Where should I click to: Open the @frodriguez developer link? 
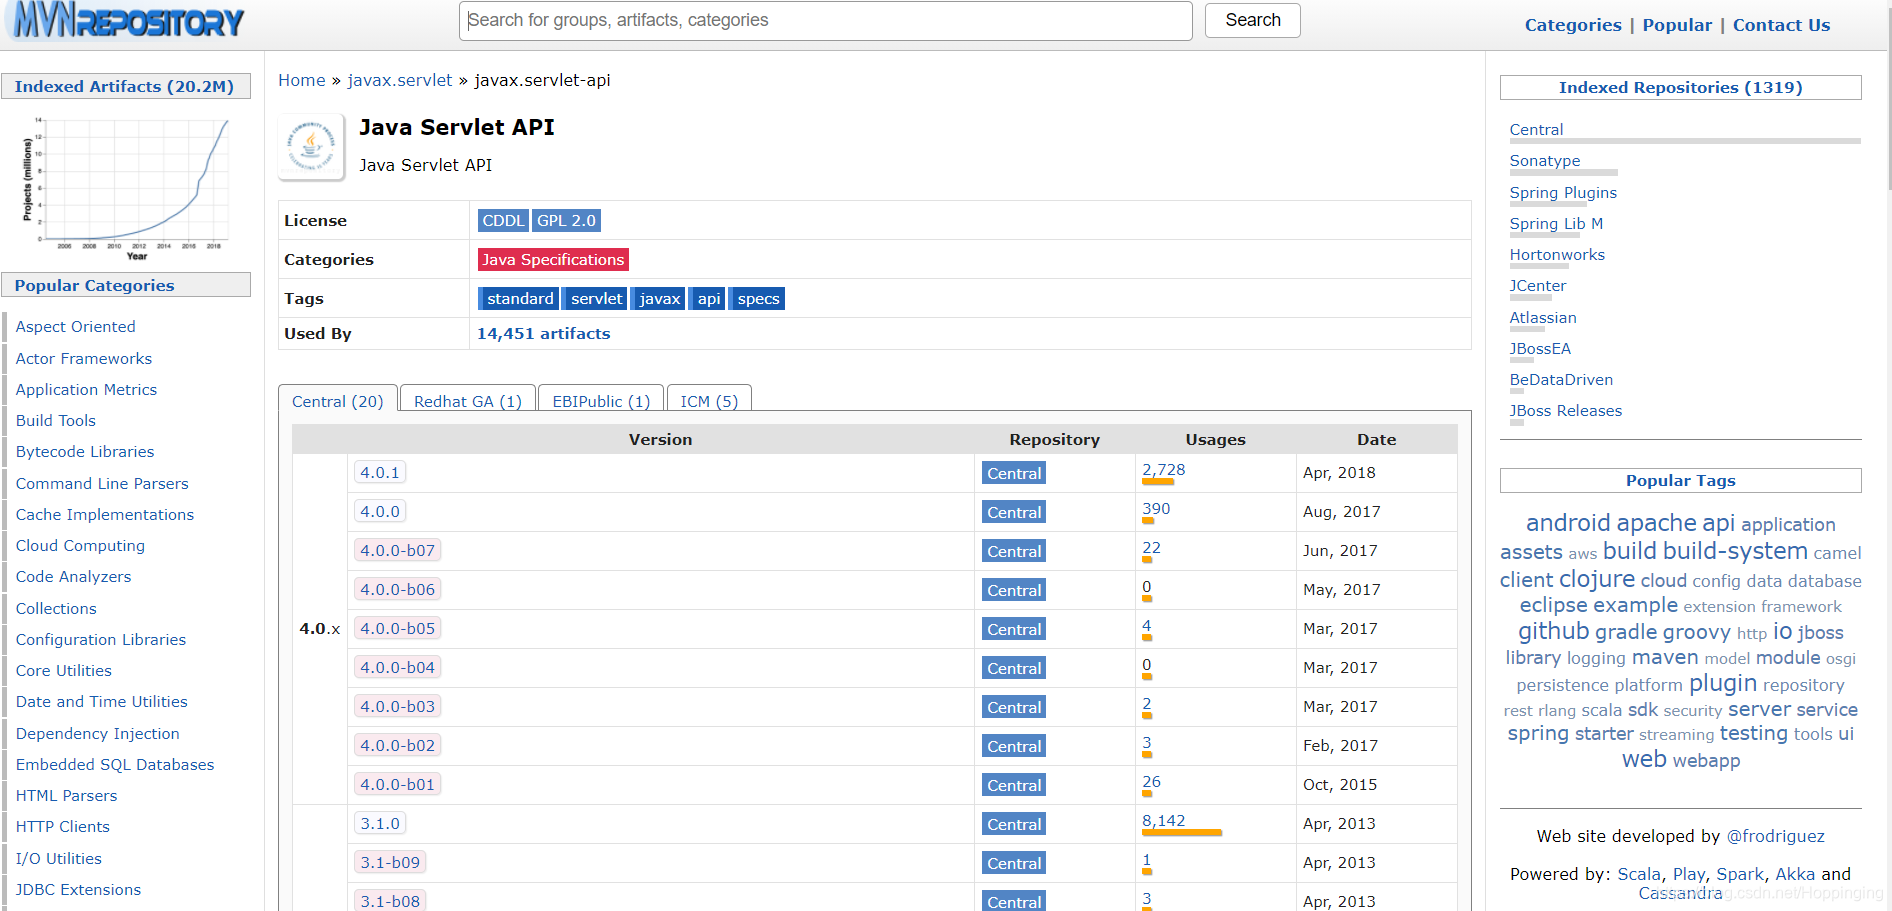tap(1775, 836)
